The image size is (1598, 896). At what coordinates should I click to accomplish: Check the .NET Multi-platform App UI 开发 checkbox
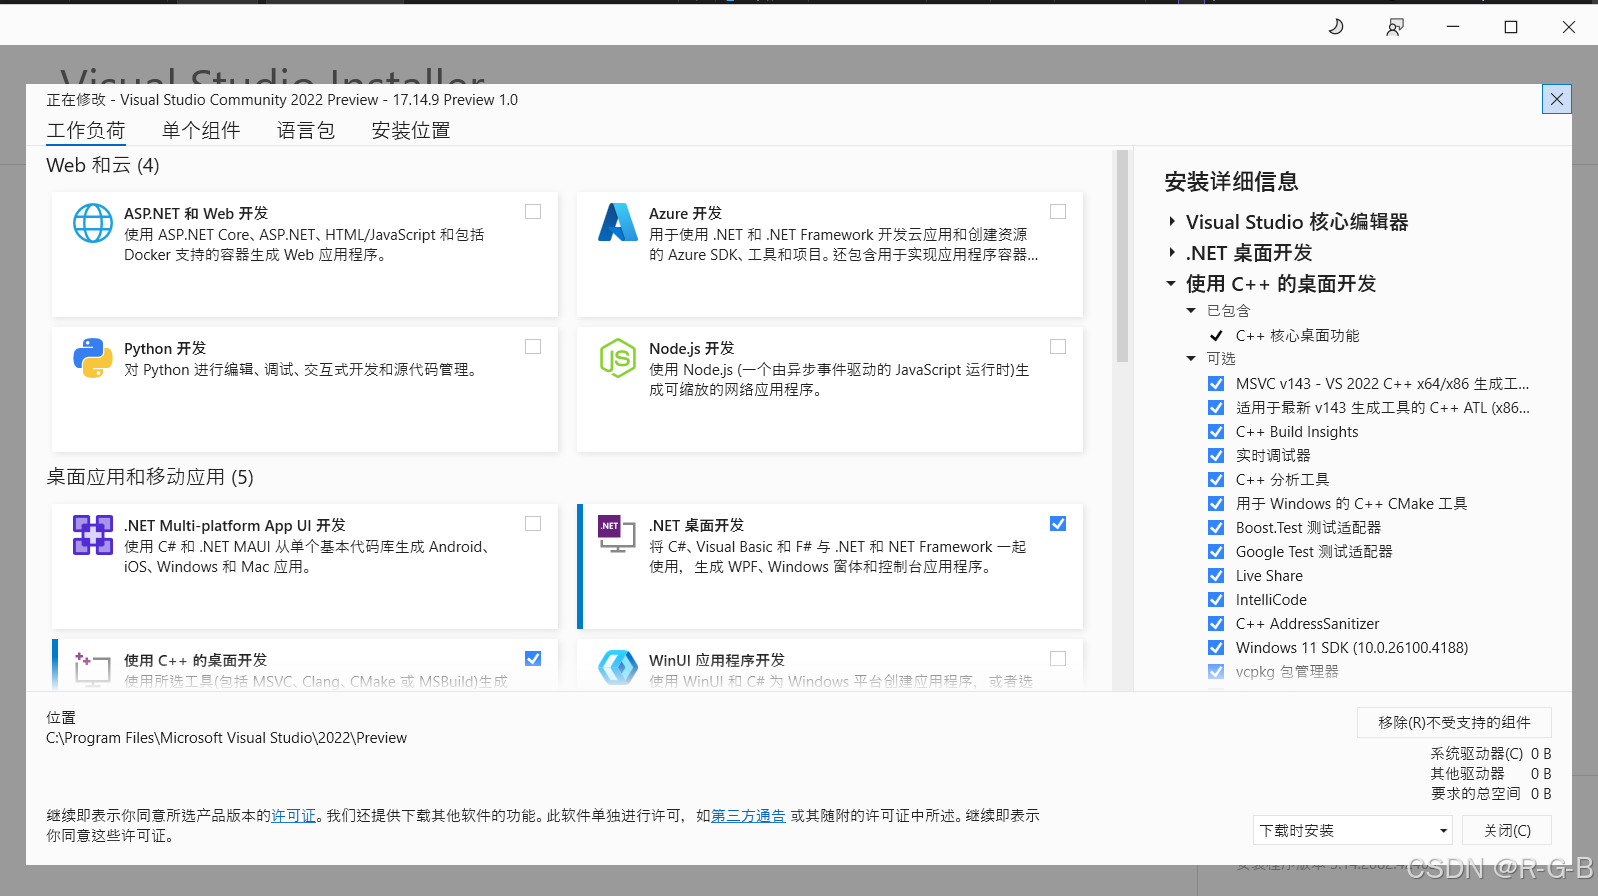coord(533,524)
